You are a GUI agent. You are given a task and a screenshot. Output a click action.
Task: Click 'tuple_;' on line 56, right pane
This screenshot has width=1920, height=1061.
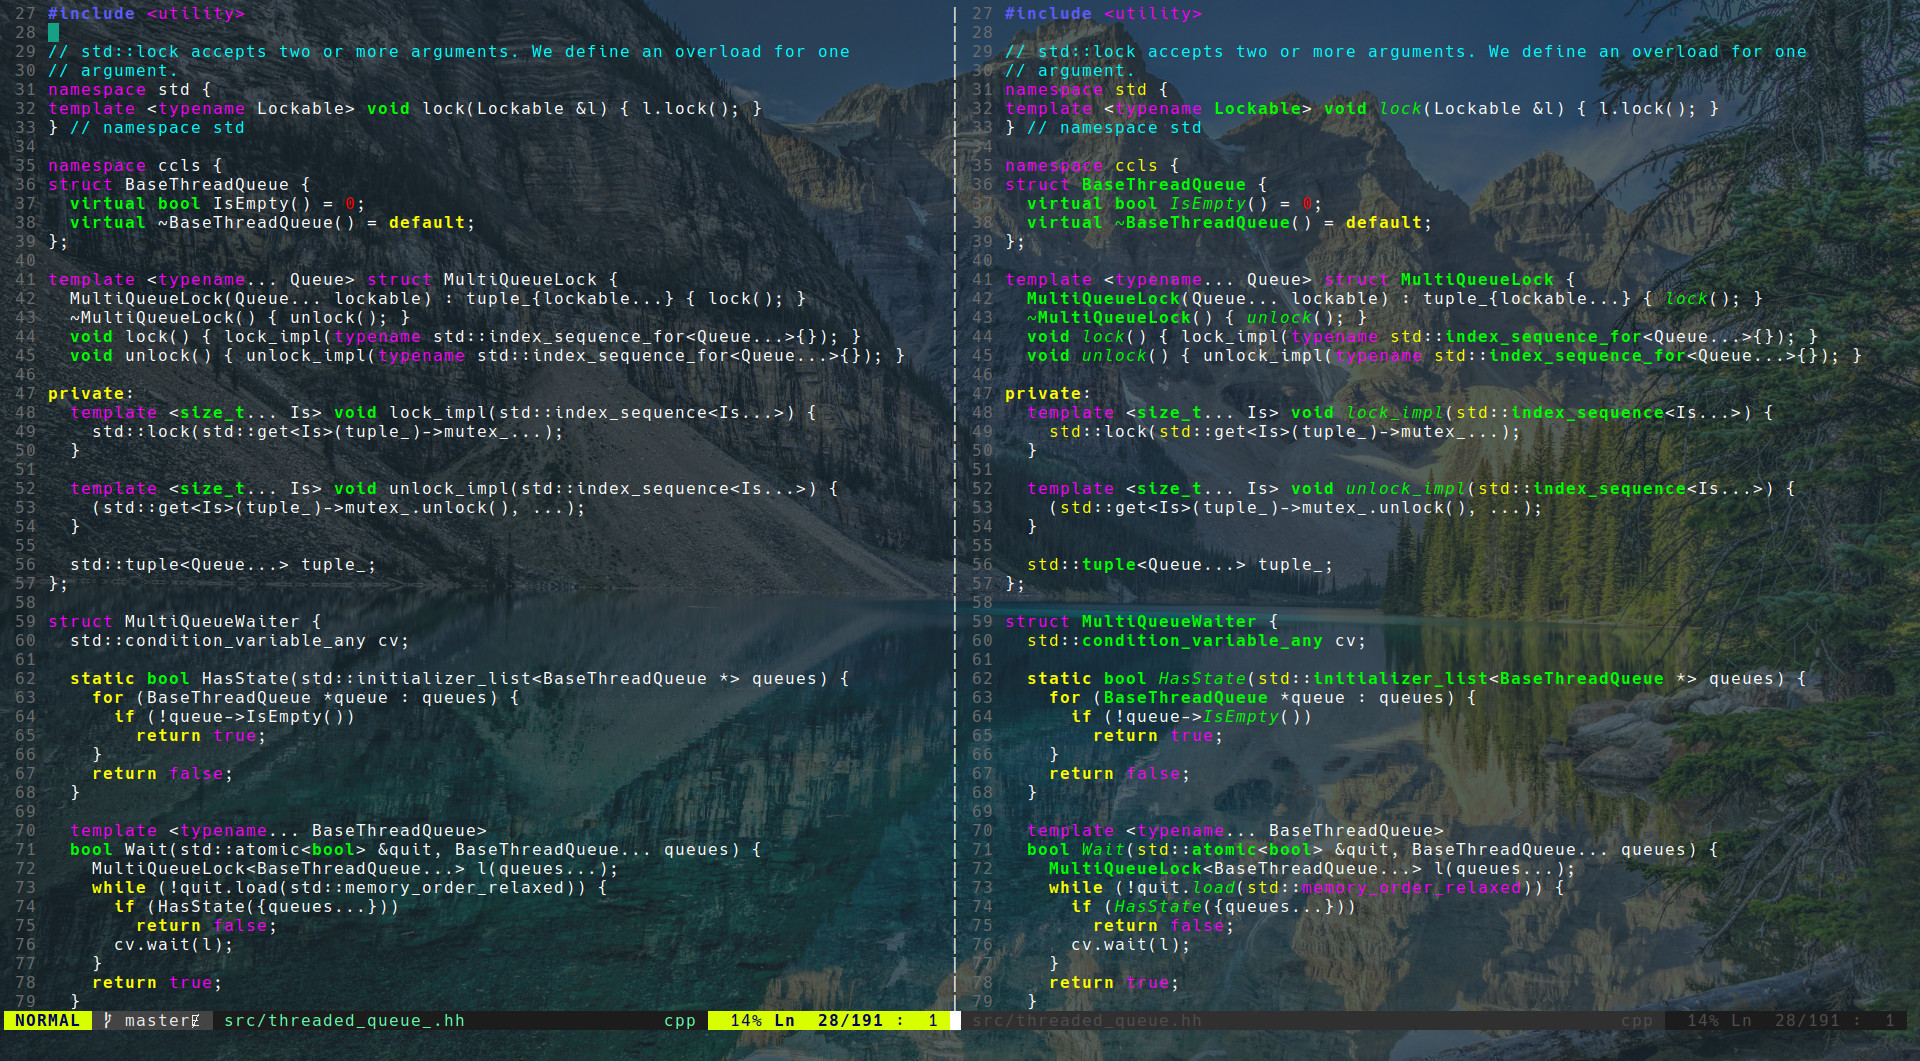point(1295,564)
